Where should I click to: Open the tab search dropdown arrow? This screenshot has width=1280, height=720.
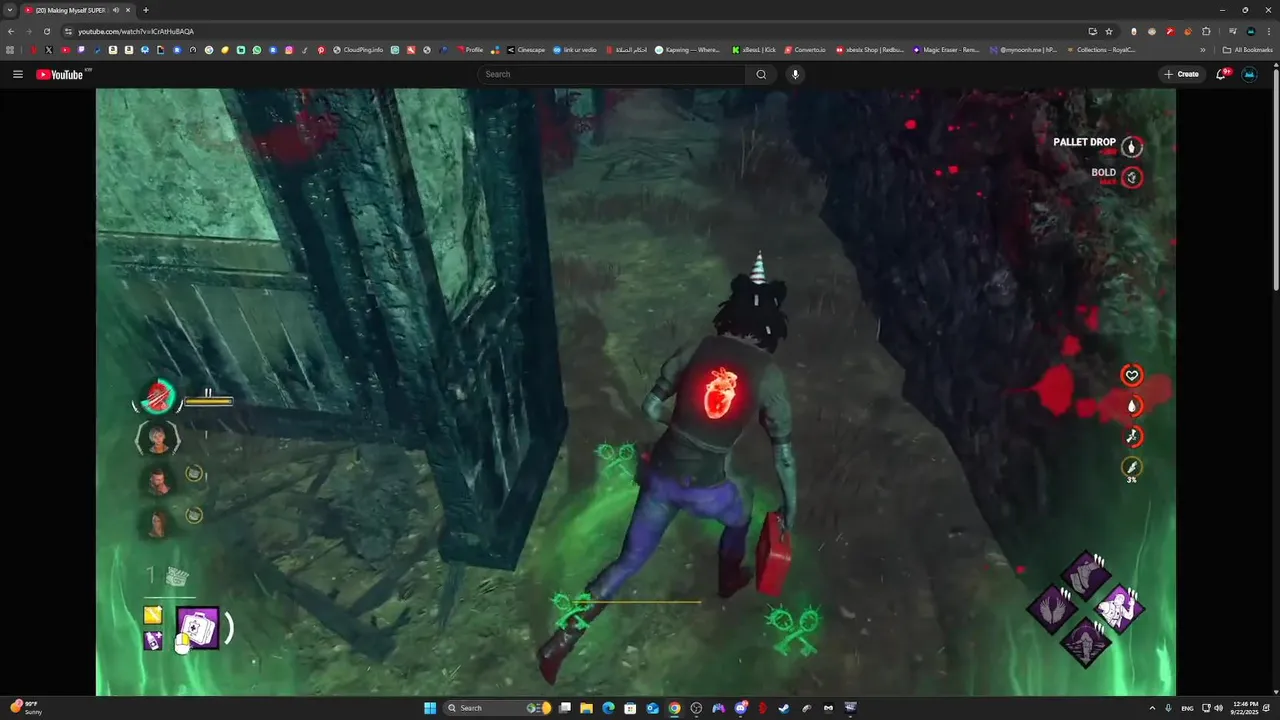click(10, 10)
